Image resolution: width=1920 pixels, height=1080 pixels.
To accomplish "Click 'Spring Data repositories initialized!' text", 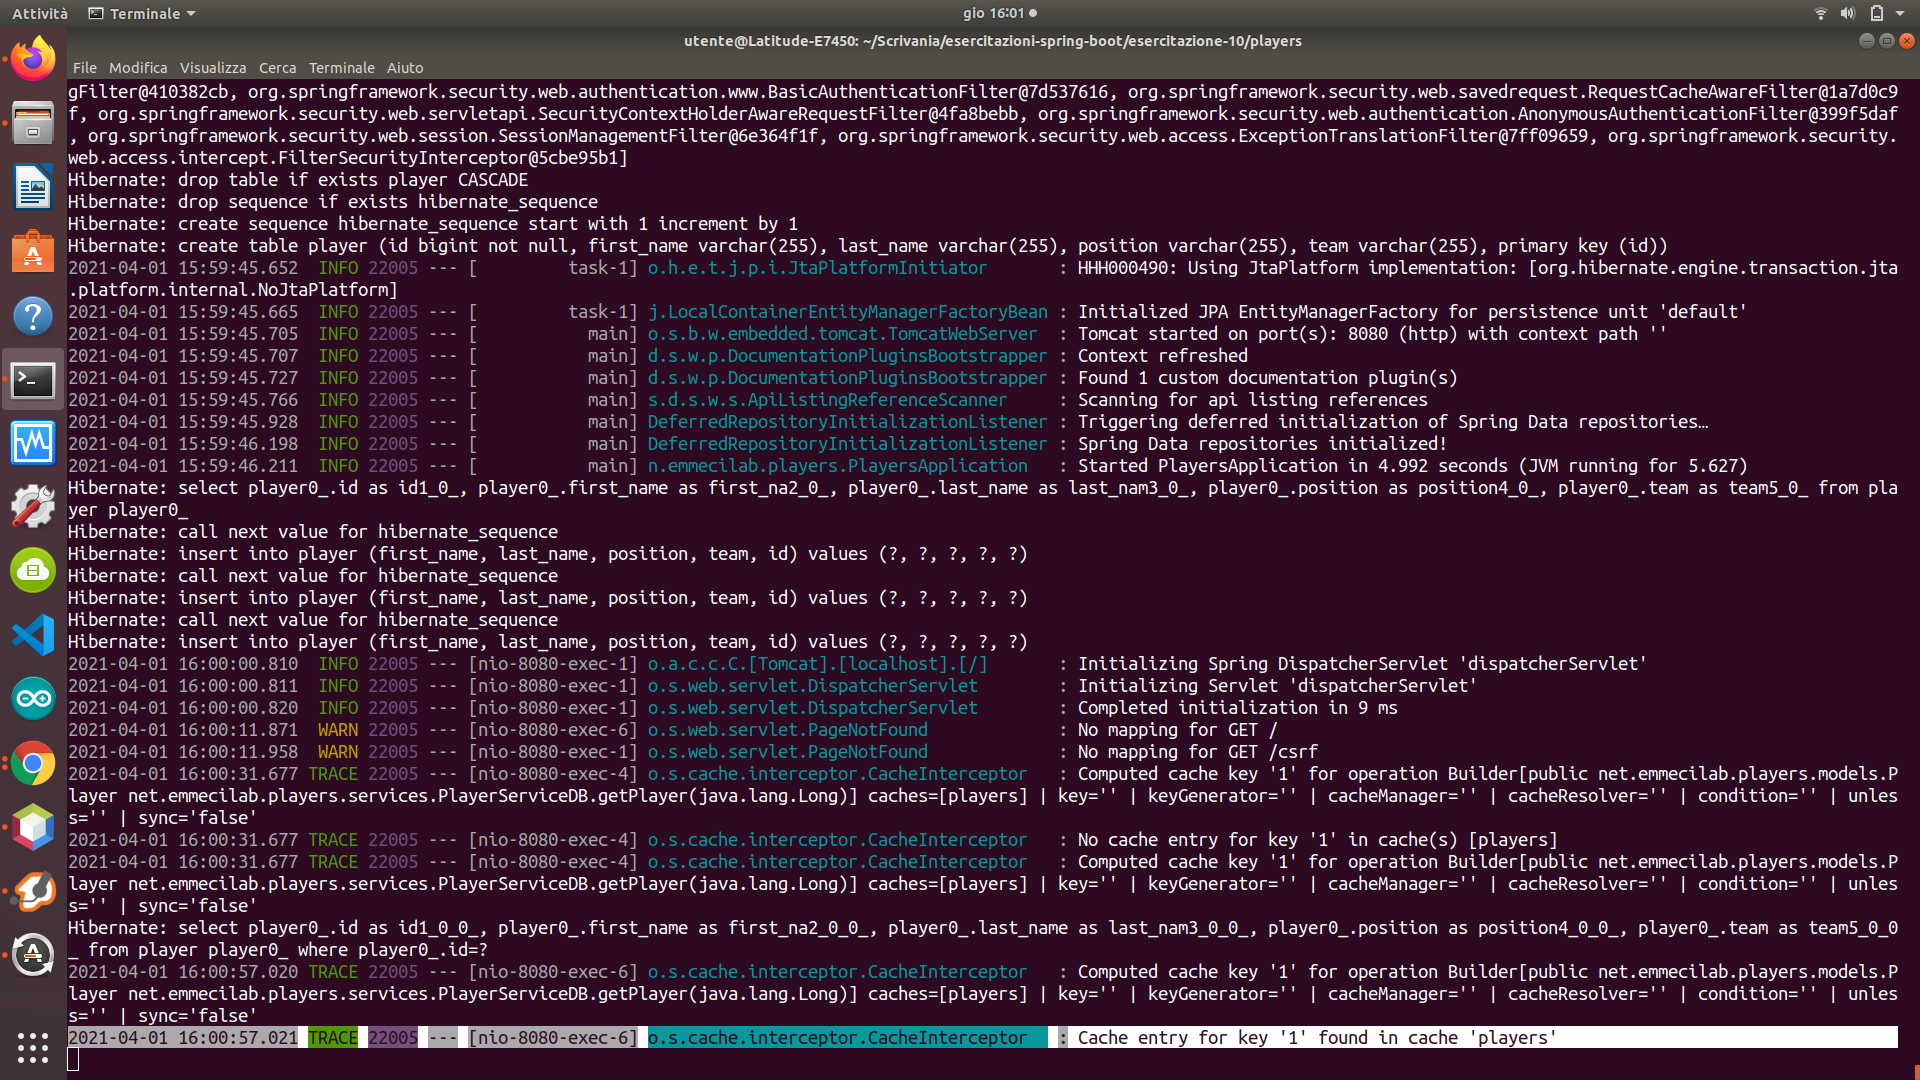I will pos(1263,444).
